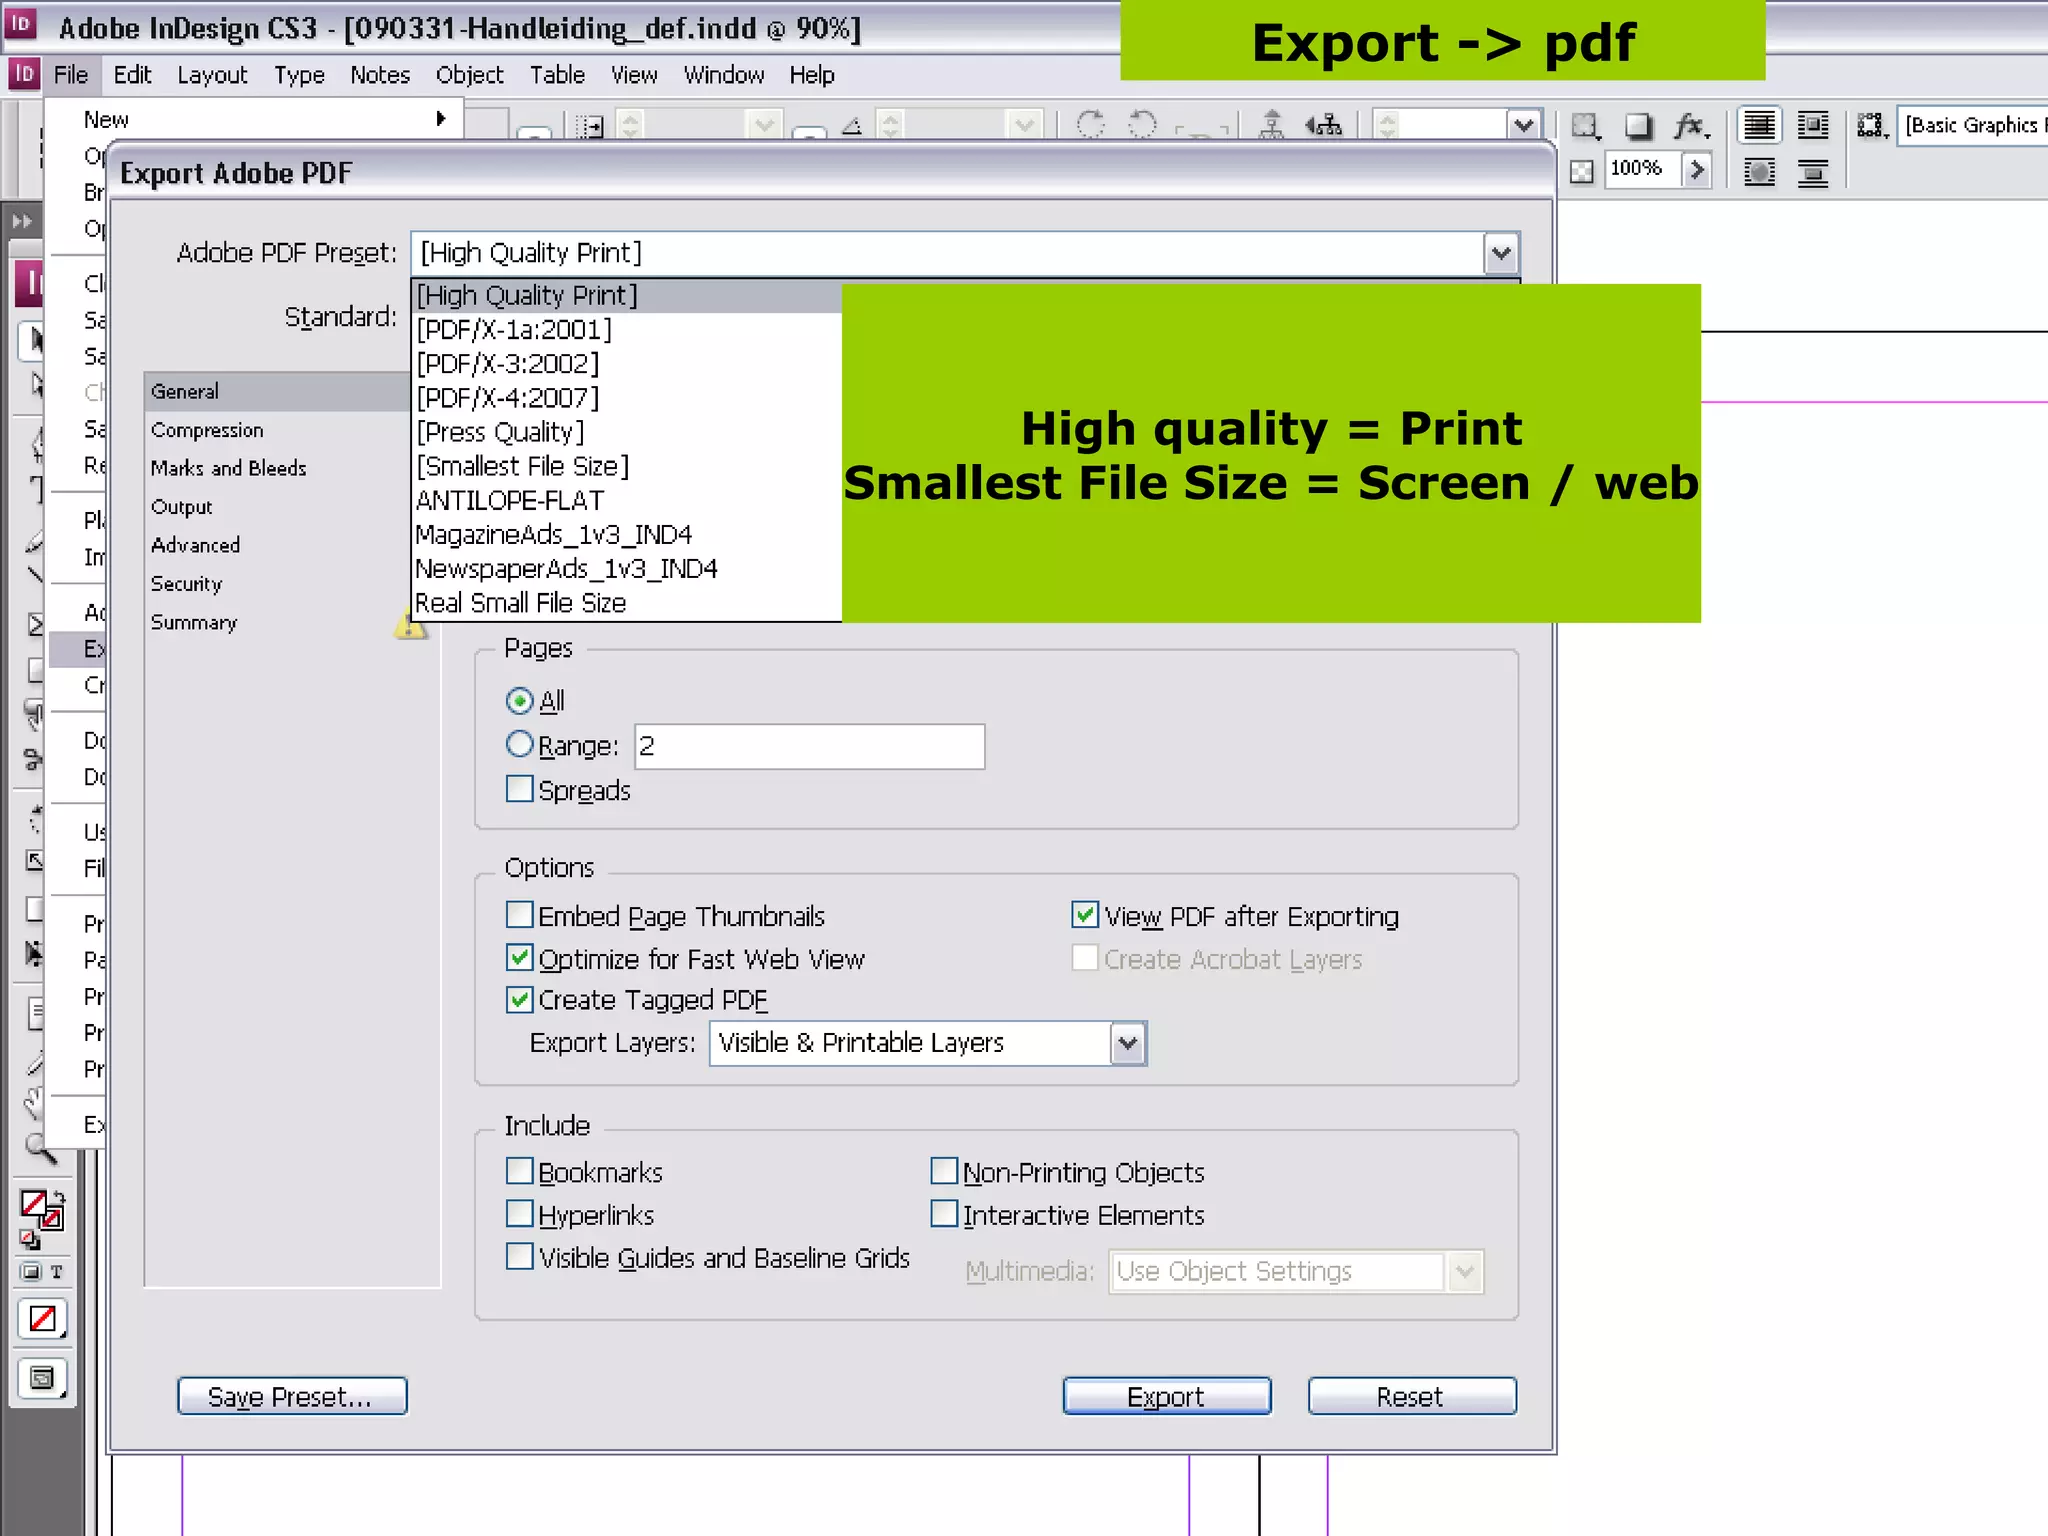This screenshot has width=2048, height=1536.
Task: Choose MagazineAds_1v3_IND4 preset
Action: (x=627, y=535)
